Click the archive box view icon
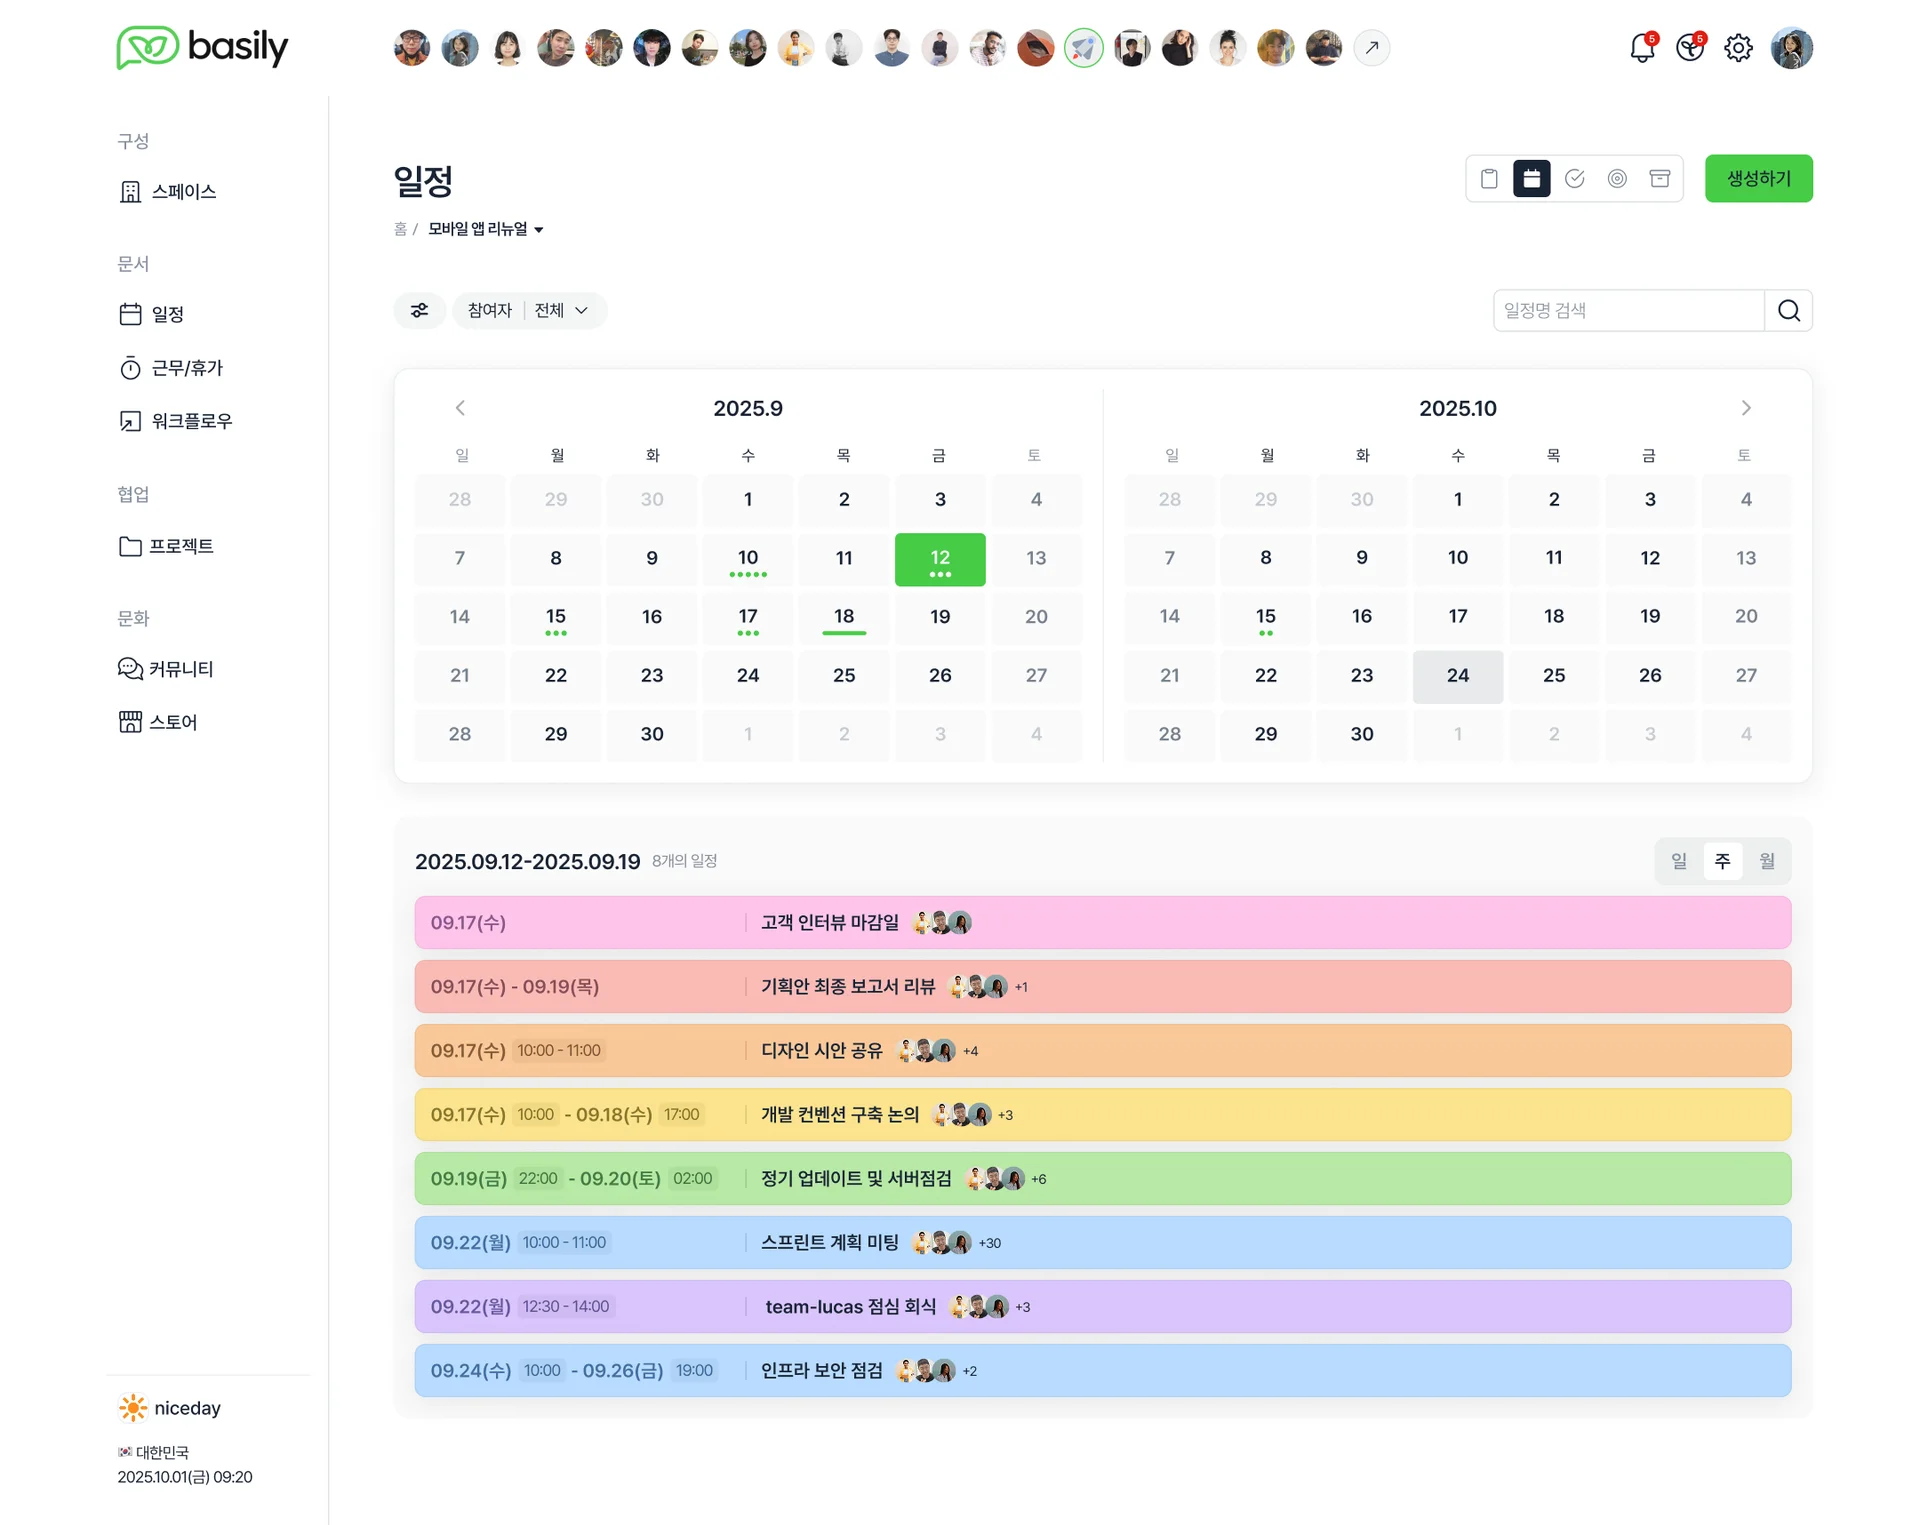The image size is (1920, 1525). pos(1660,179)
